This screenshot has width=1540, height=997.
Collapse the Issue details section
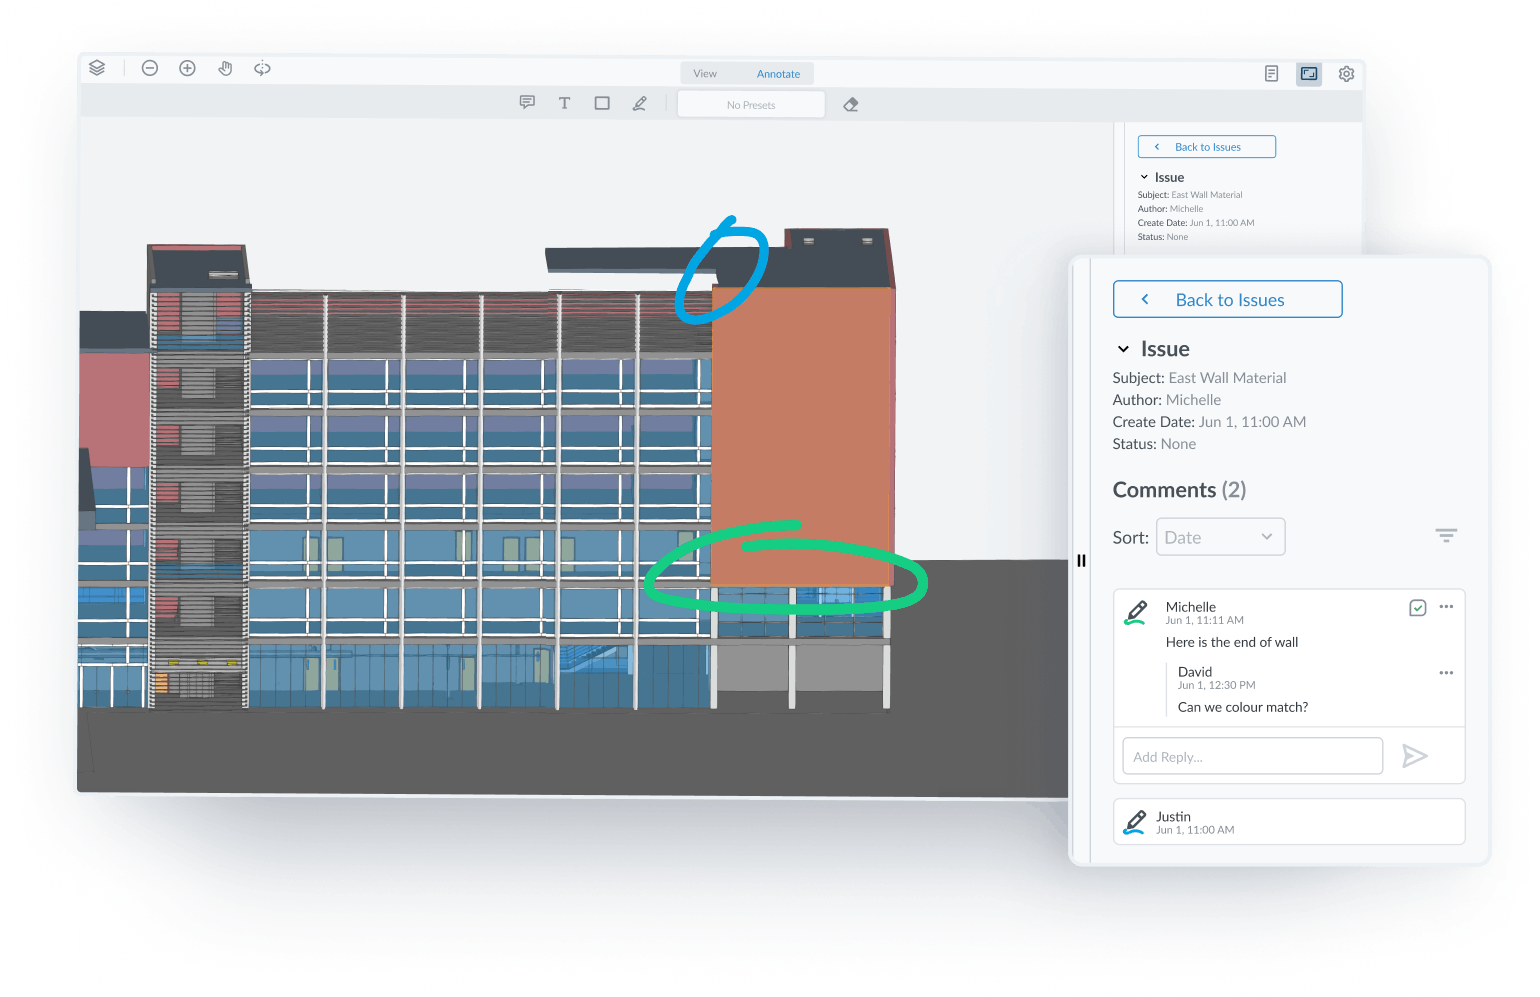pyautogui.click(x=1122, y=349)
